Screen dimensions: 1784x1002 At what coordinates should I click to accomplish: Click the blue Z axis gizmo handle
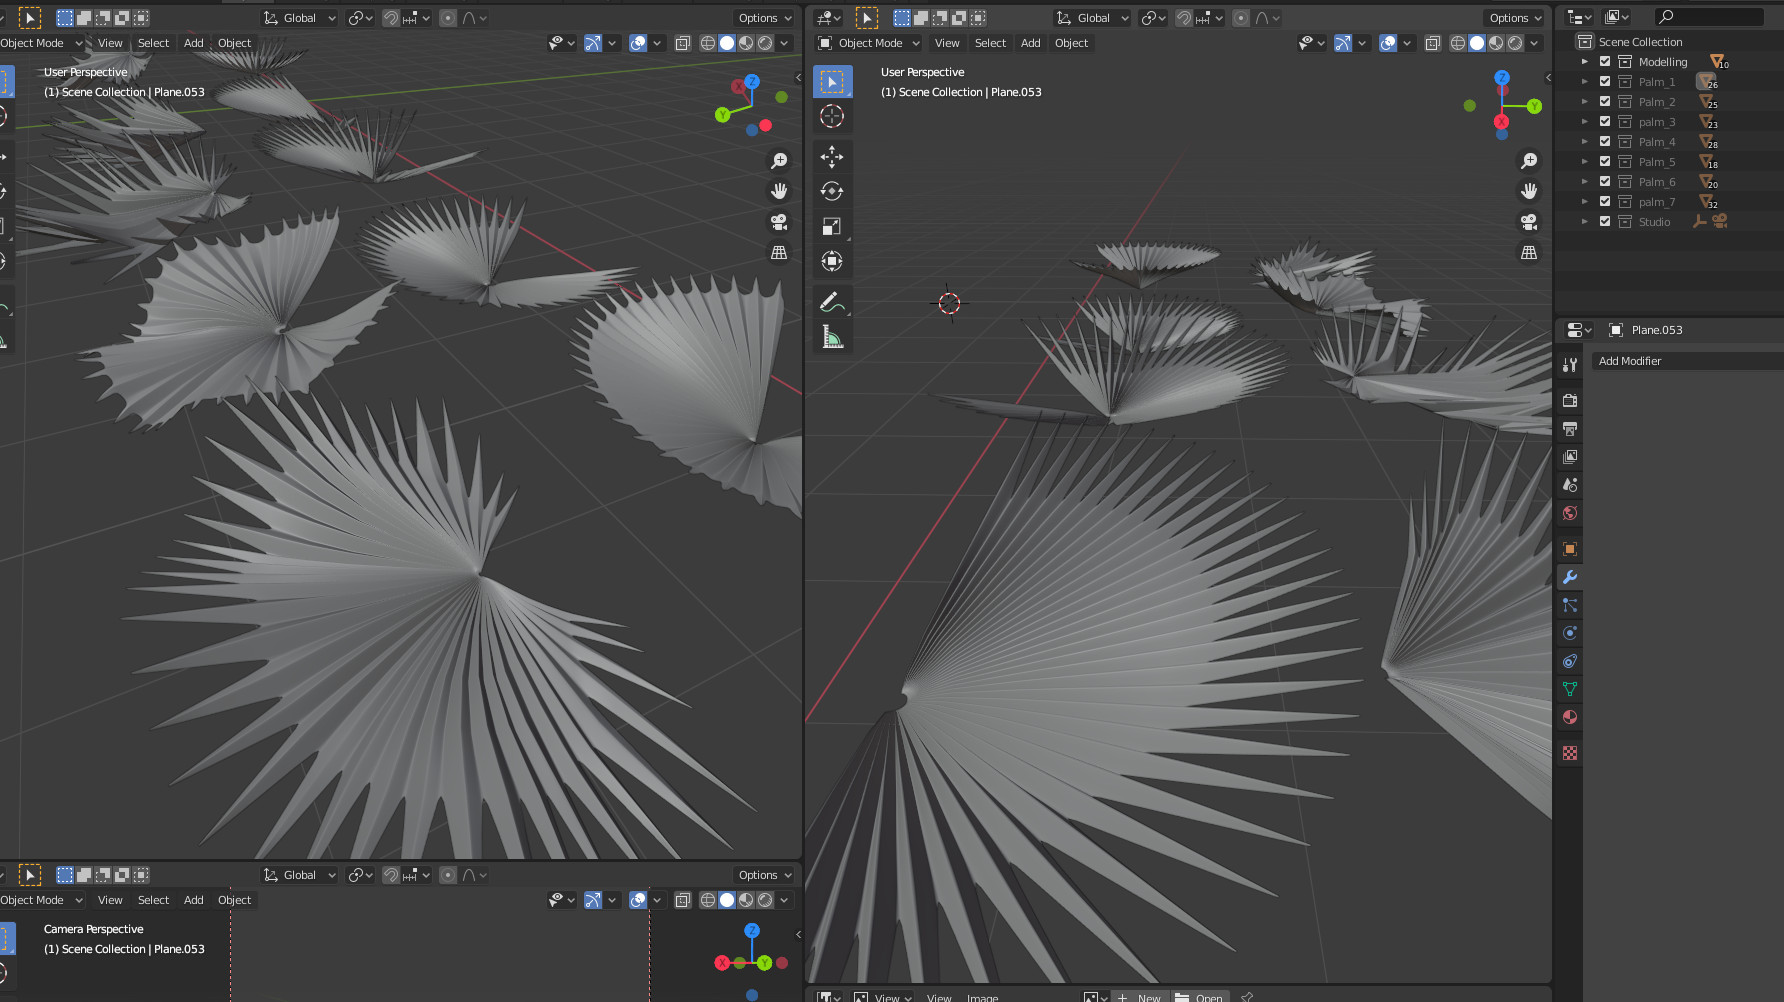[1501, 78]
